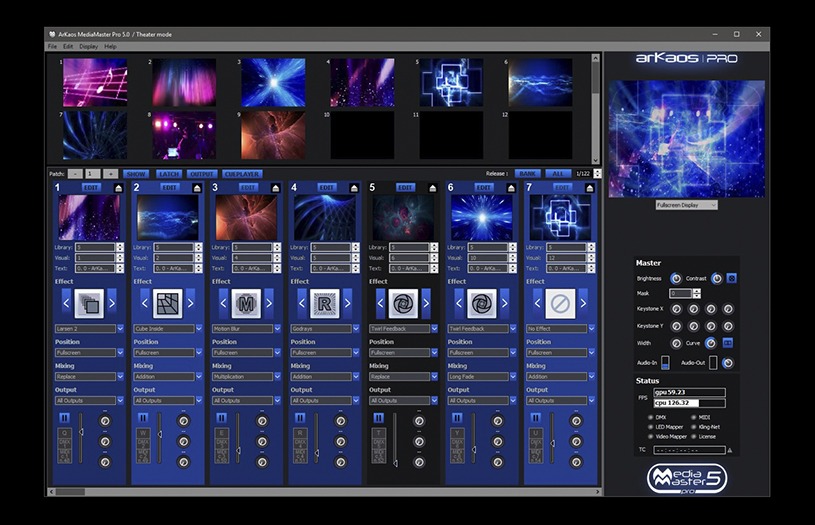Viewport: 815px width, 525px height.
Task: Click the SHOW button
Action: [x=136, y=174]
